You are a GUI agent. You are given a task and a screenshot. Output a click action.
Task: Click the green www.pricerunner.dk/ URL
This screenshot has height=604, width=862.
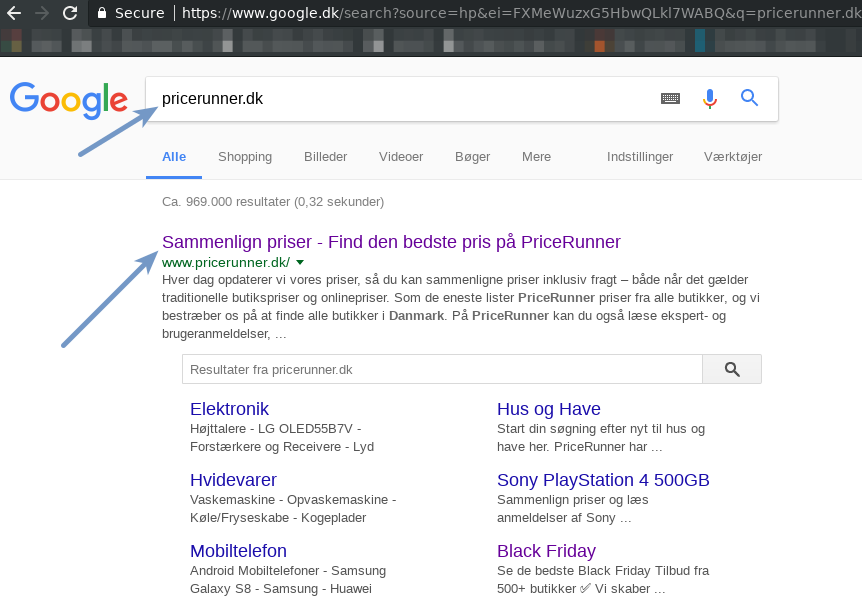(226, 263)
